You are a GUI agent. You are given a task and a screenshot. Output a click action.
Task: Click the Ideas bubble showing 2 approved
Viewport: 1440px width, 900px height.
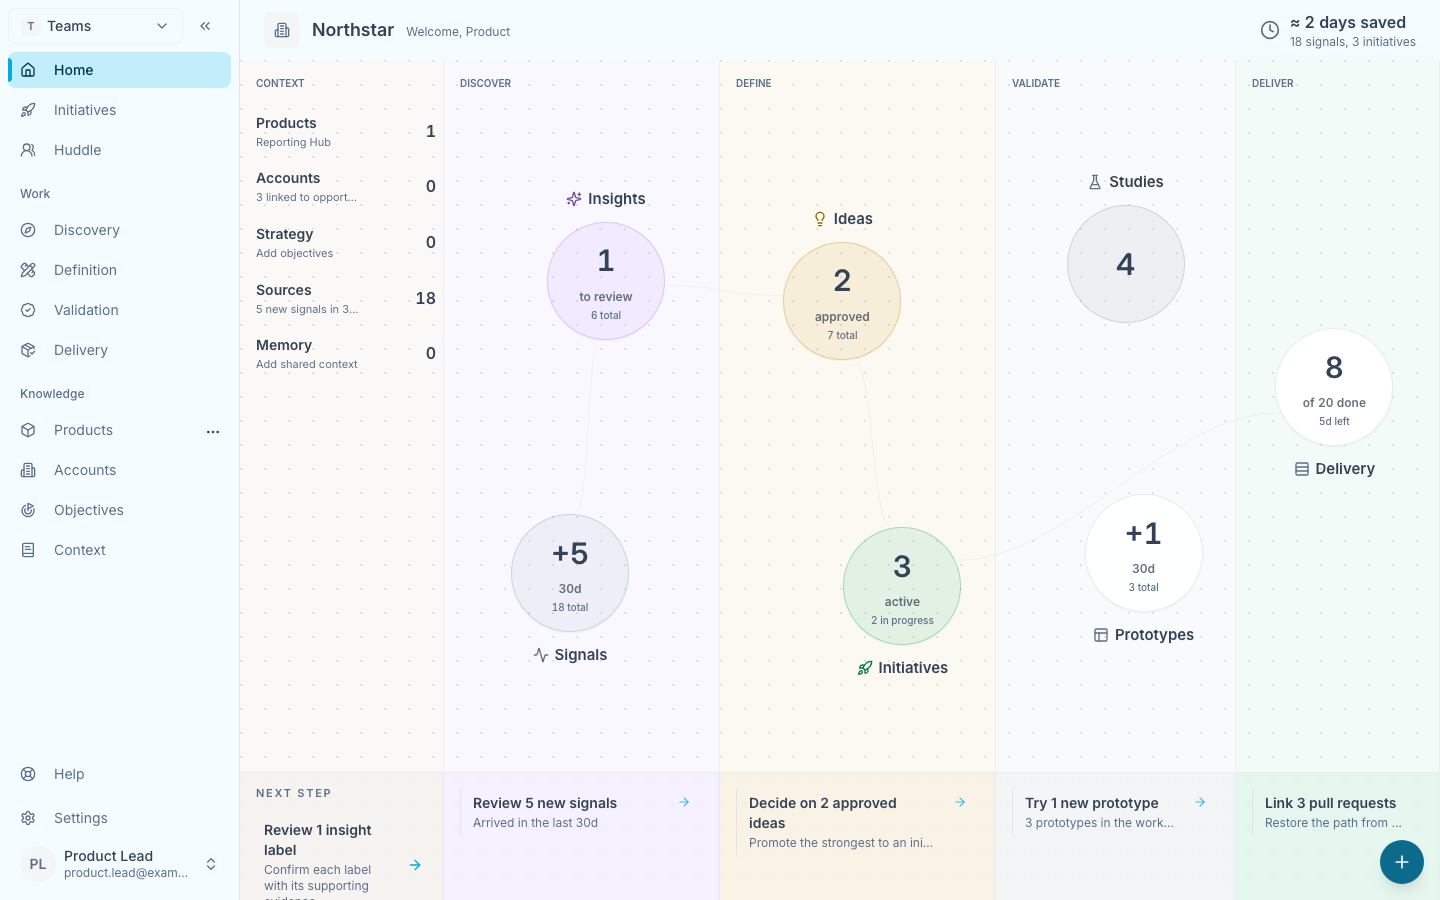click(x=842, y=301)
